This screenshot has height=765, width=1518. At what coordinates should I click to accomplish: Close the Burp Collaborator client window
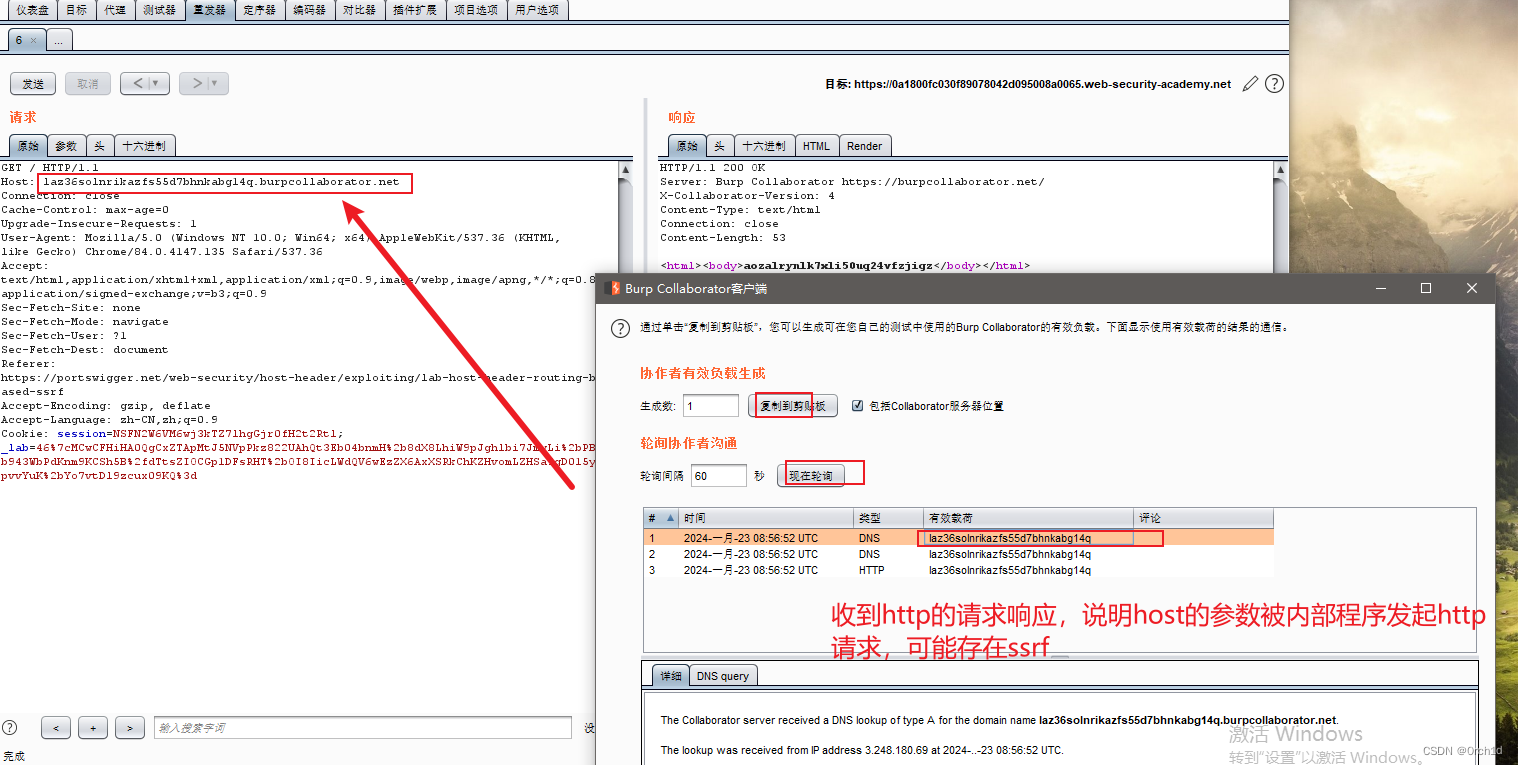click(1472, 288)
